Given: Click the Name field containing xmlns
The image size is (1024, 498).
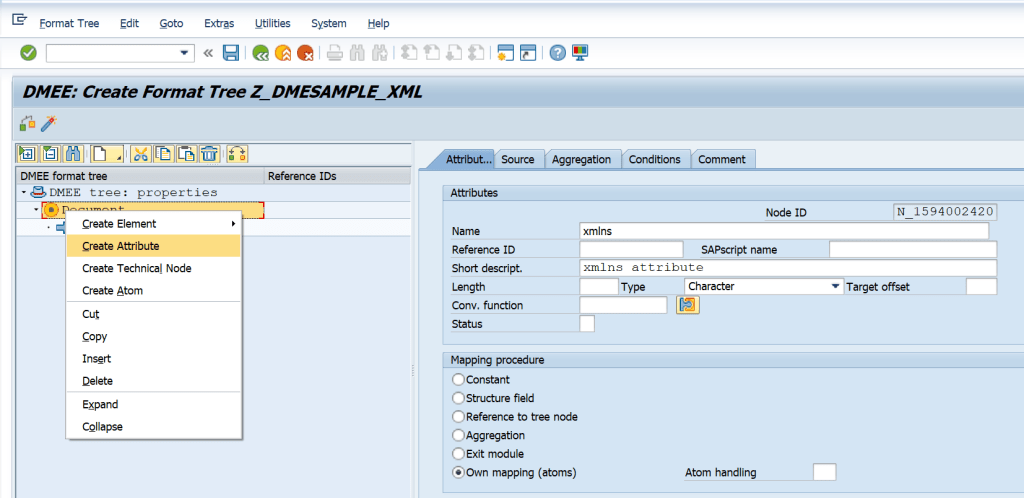Looking at the screenshot, I should [784, 231].
